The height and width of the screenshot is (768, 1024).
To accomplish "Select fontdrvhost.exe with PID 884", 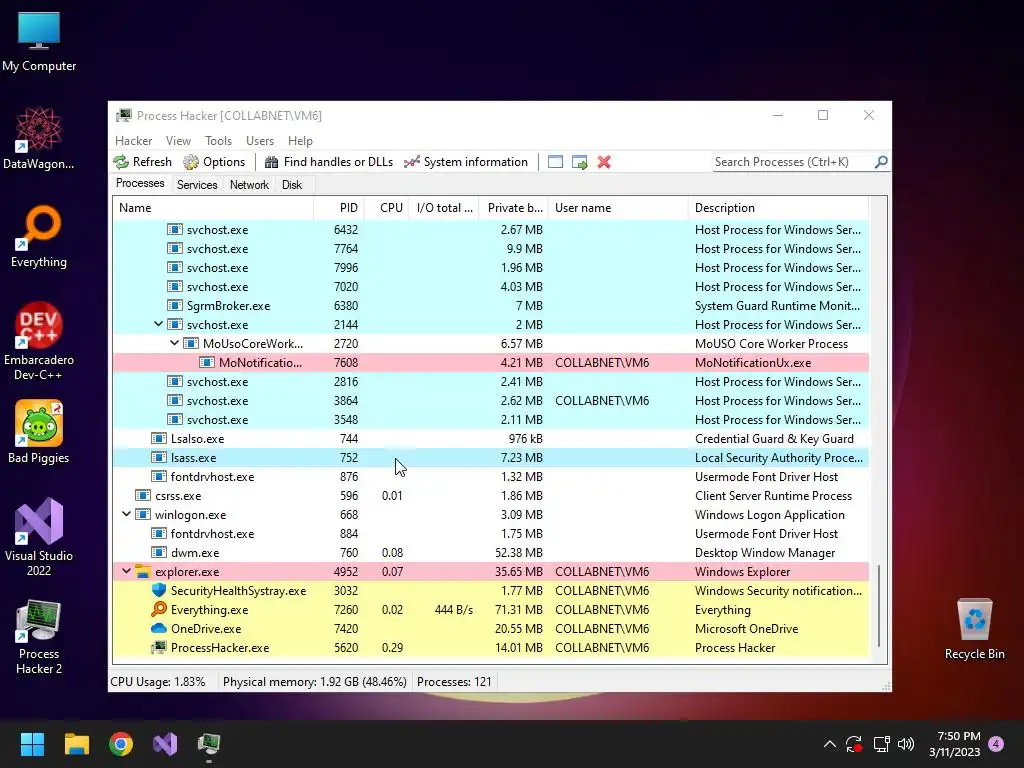I will pos(490,534).
